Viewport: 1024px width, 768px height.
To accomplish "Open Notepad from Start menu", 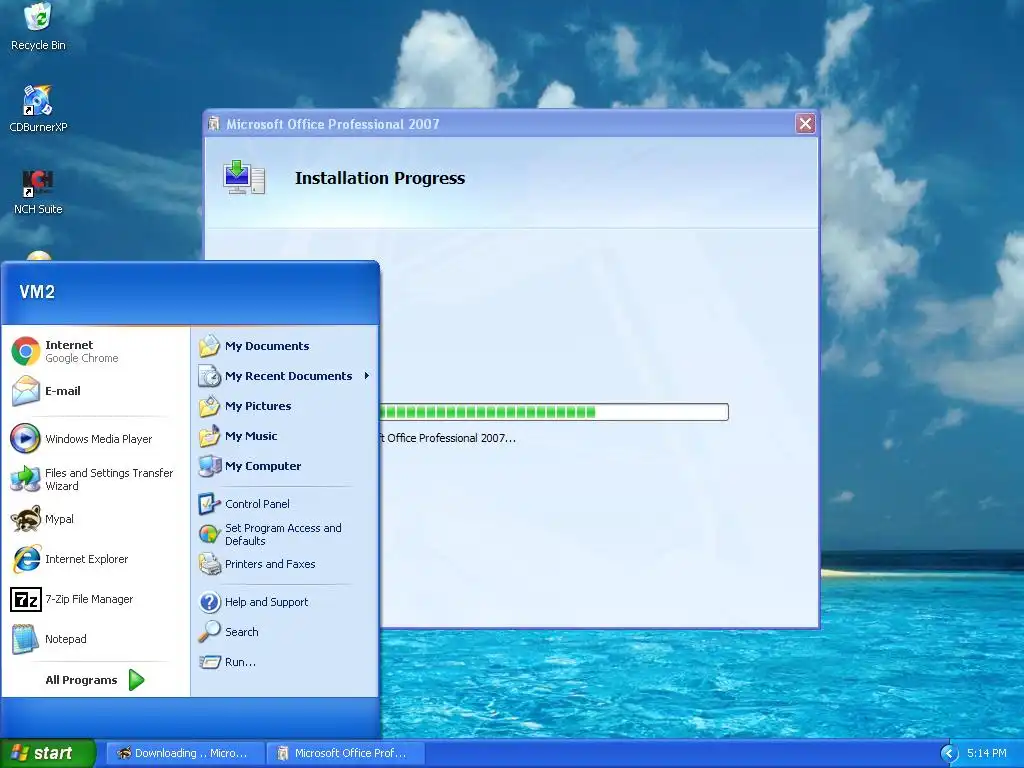I will pos(49,639).
